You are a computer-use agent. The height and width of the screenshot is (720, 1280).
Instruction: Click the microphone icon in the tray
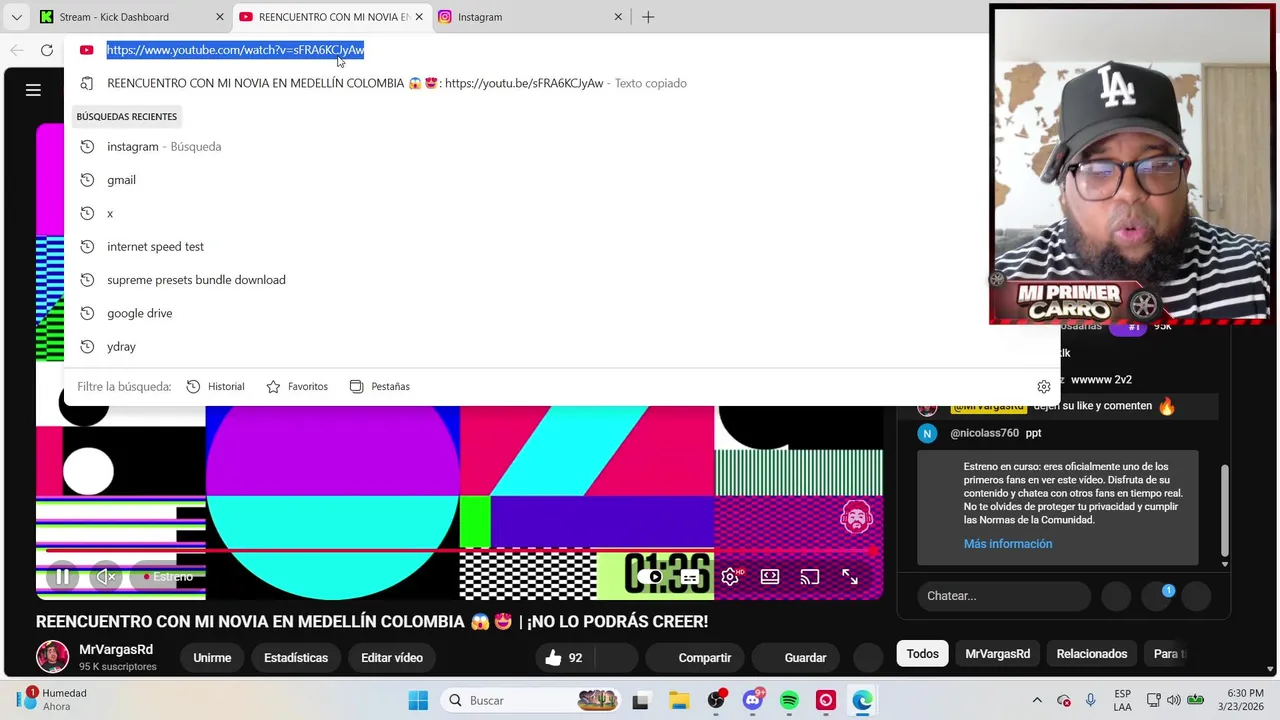1090,700
